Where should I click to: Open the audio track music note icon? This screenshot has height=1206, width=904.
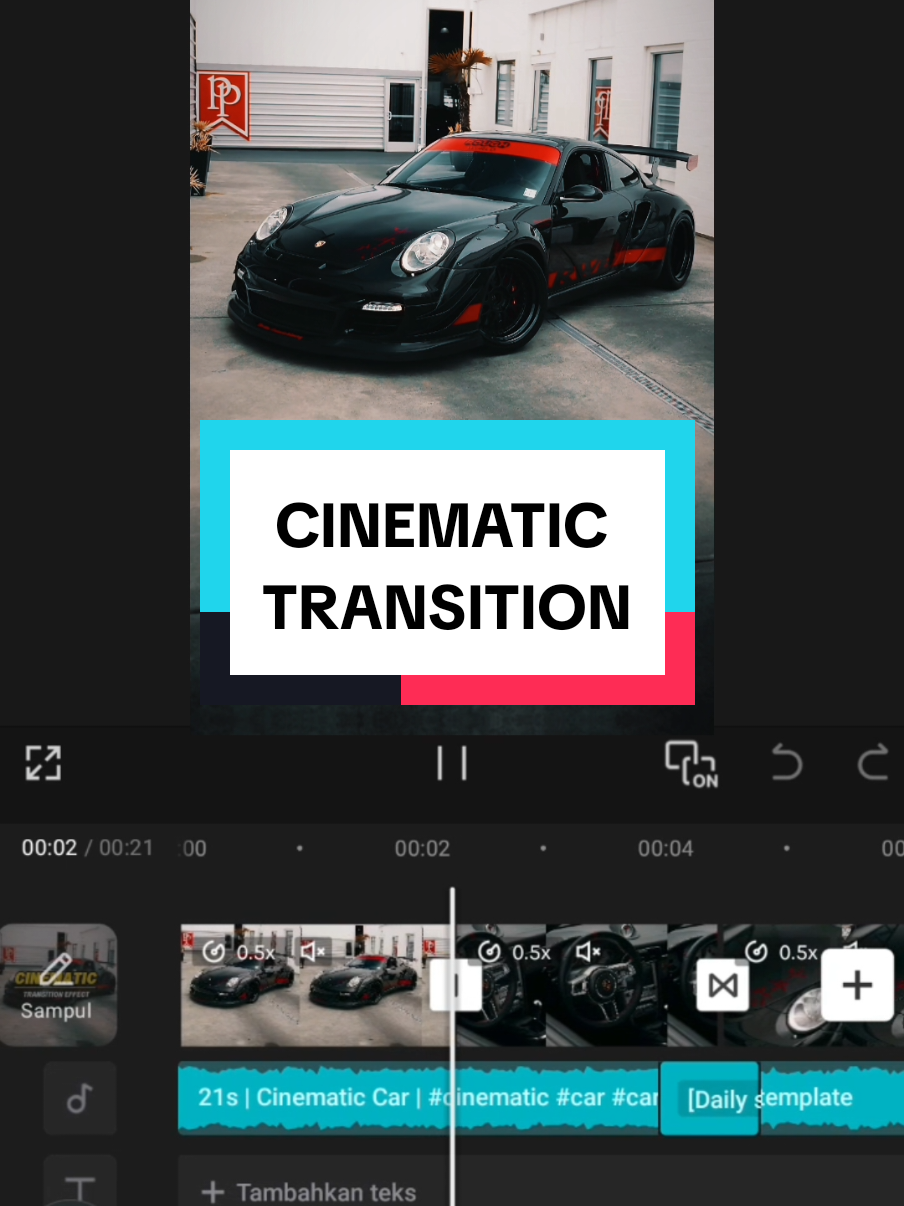[x=79, y=1098]
